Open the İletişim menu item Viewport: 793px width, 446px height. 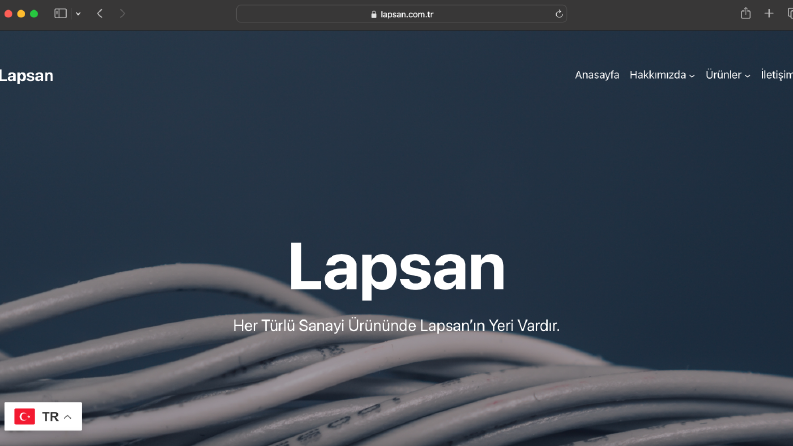coord(777,75)
